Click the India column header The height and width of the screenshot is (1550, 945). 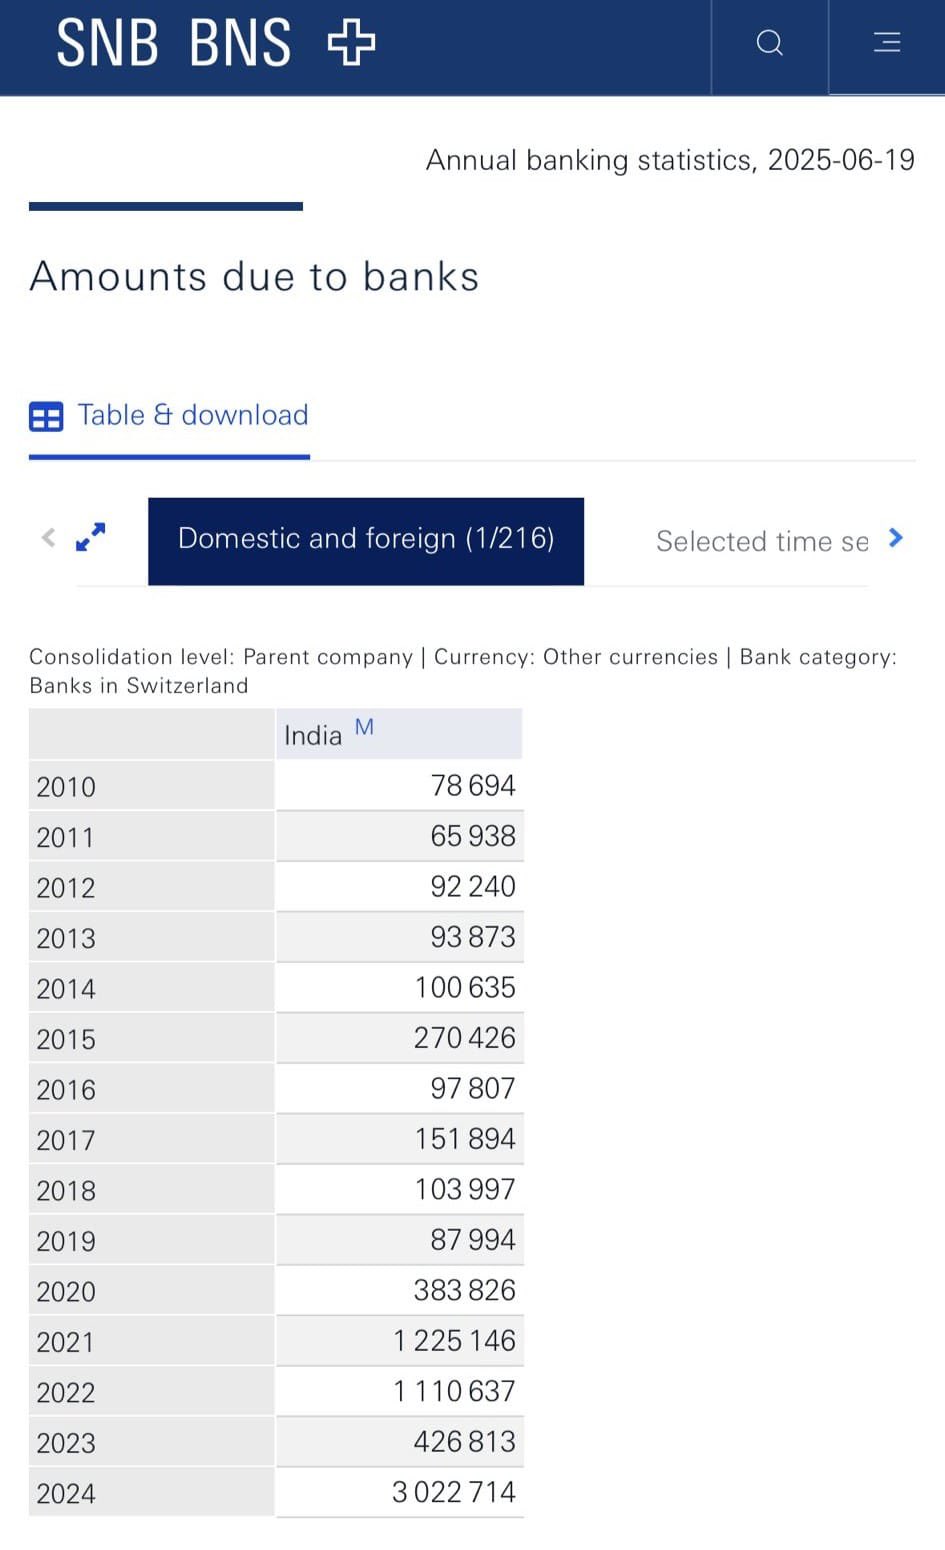pyautogui.click(x=313, y=736)
